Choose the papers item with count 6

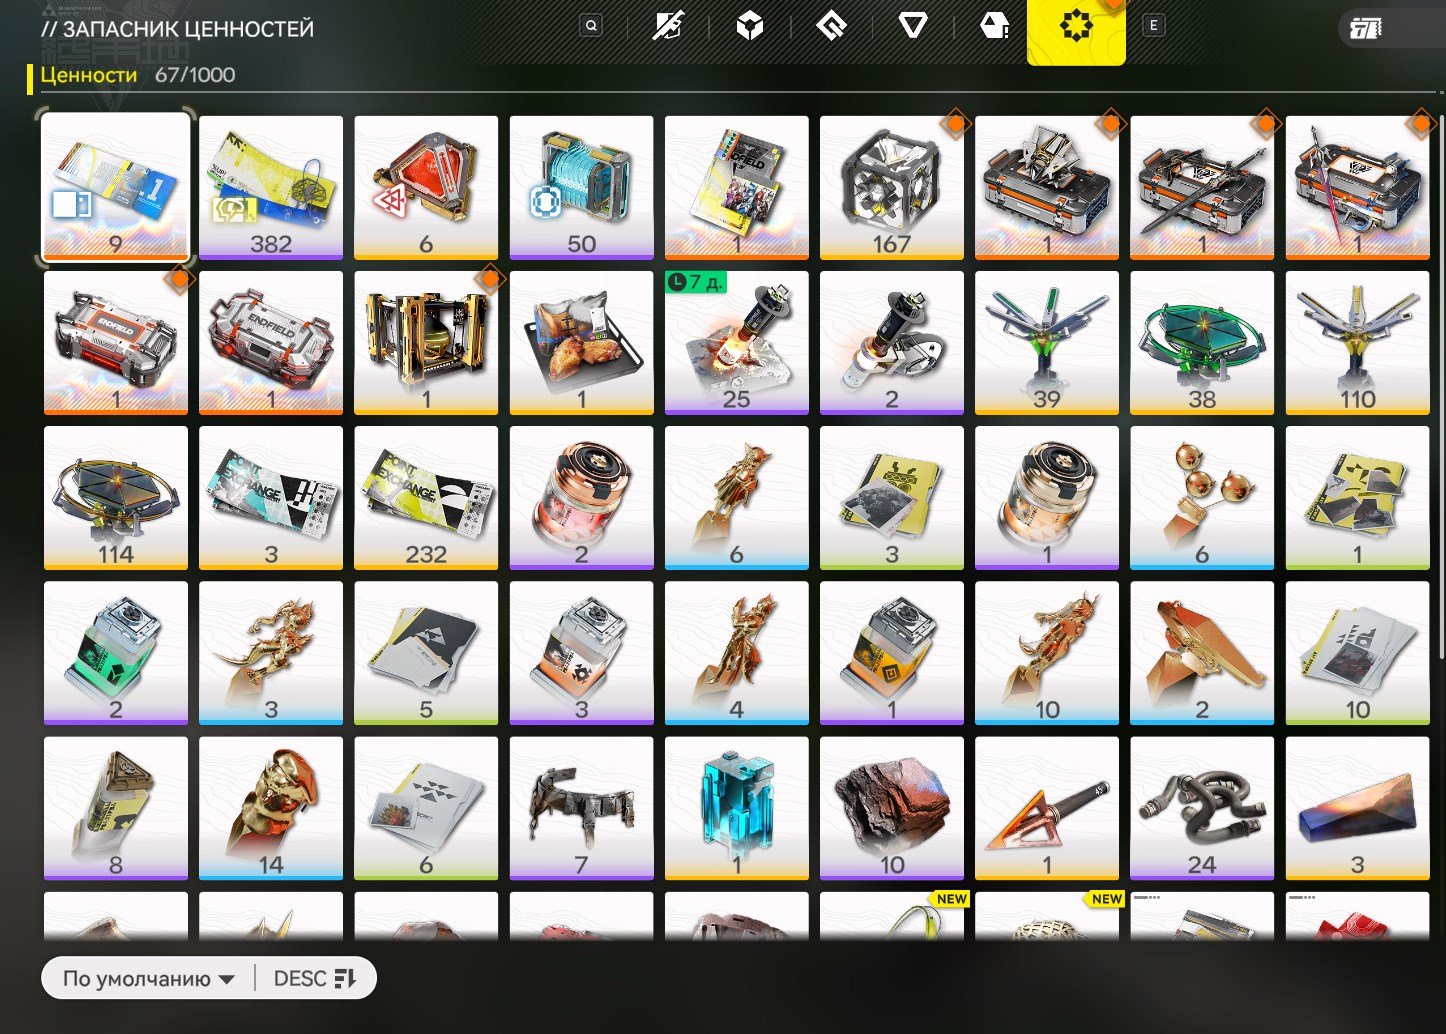coord(426,808)
